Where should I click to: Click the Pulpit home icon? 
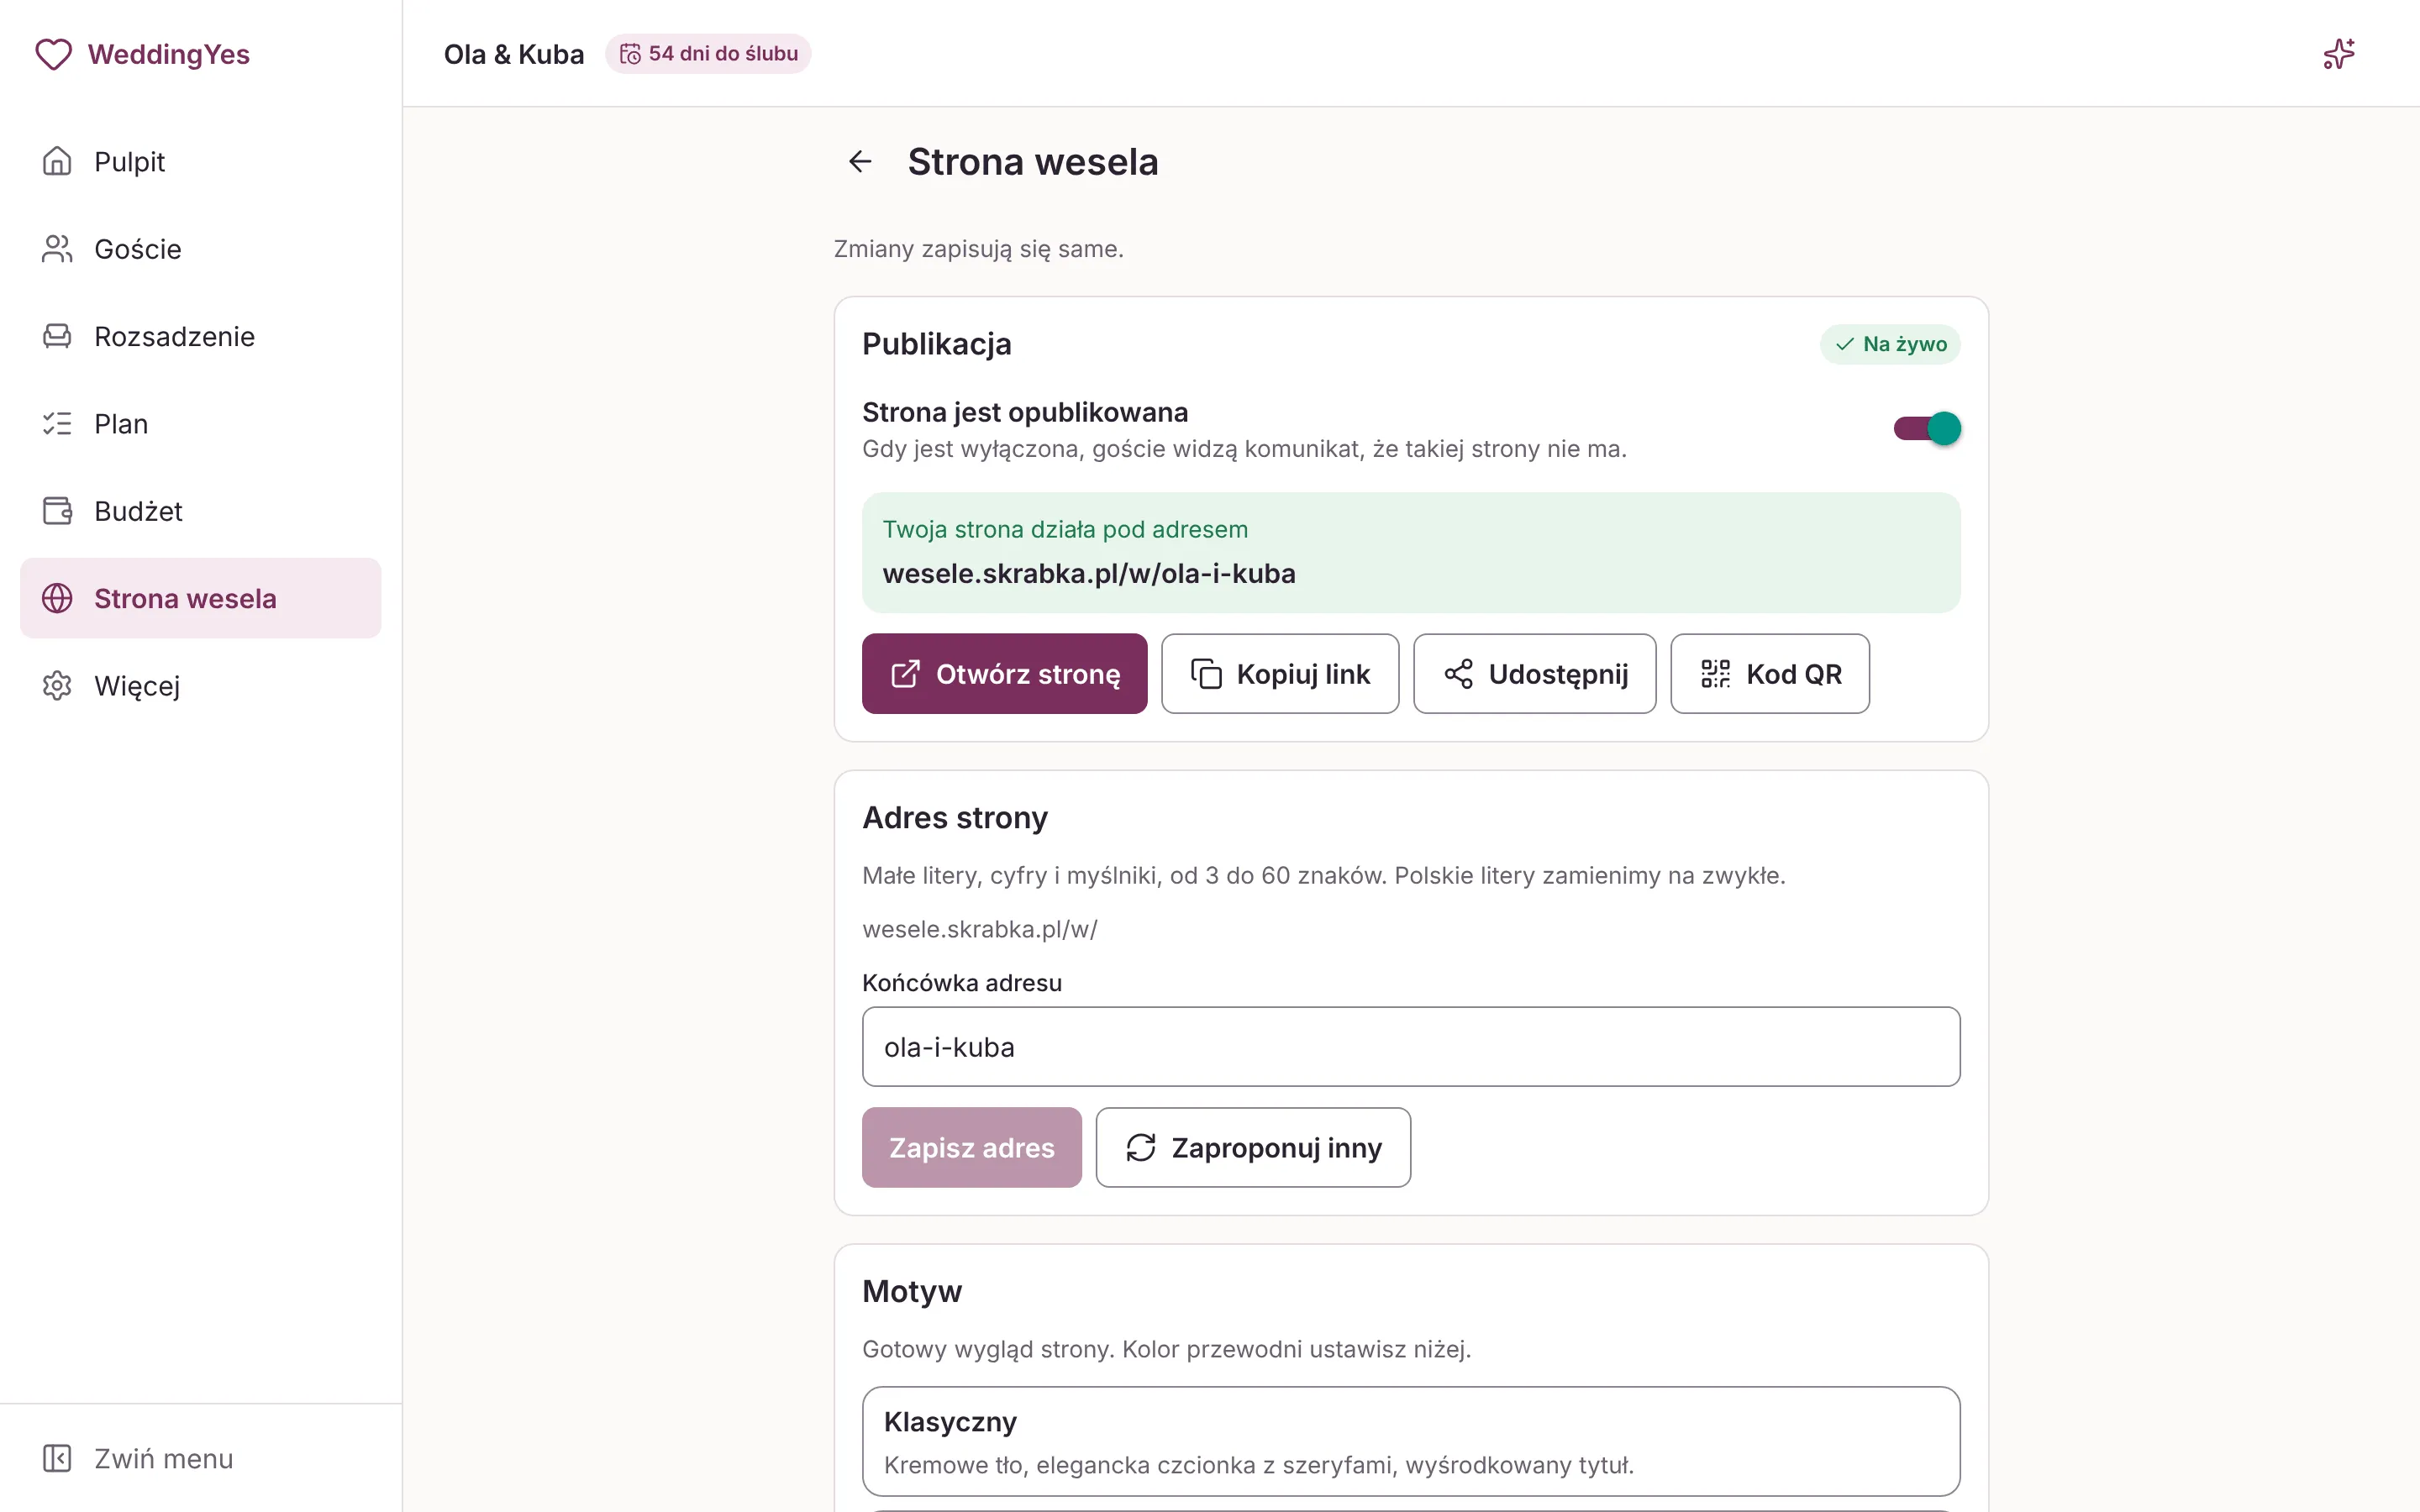point(57,161)
